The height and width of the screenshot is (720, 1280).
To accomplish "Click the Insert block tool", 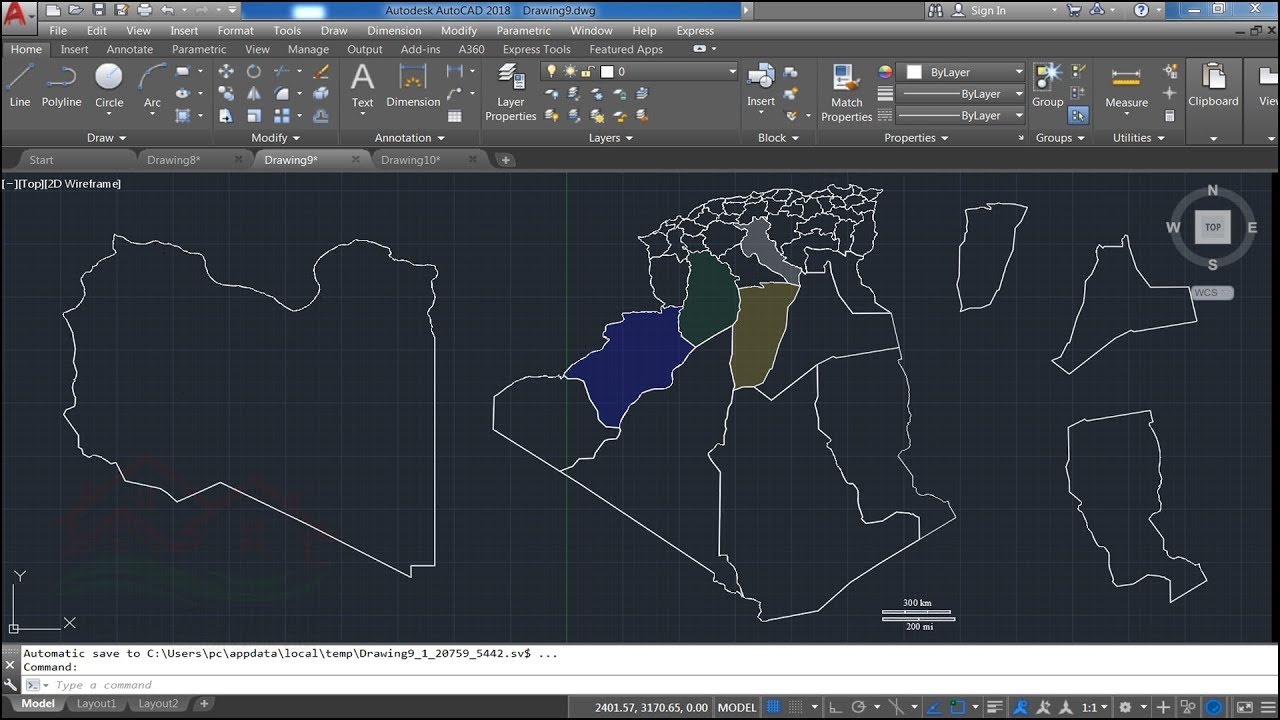I will 761,86.
